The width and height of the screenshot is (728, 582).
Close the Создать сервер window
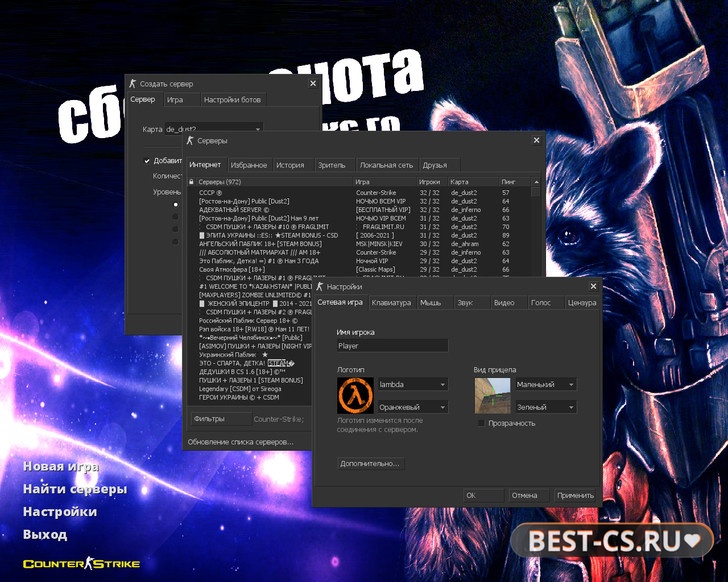(313, 84)
